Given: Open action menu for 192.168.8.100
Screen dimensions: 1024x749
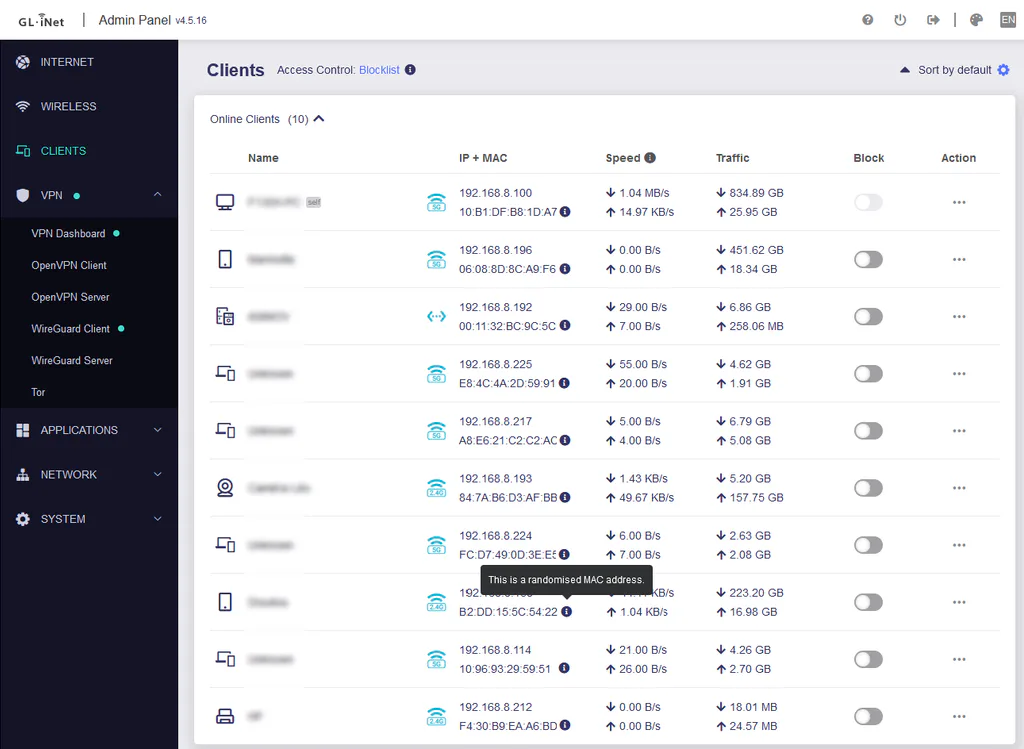Looking at the screenshot, I should click(x=959, y=202).
